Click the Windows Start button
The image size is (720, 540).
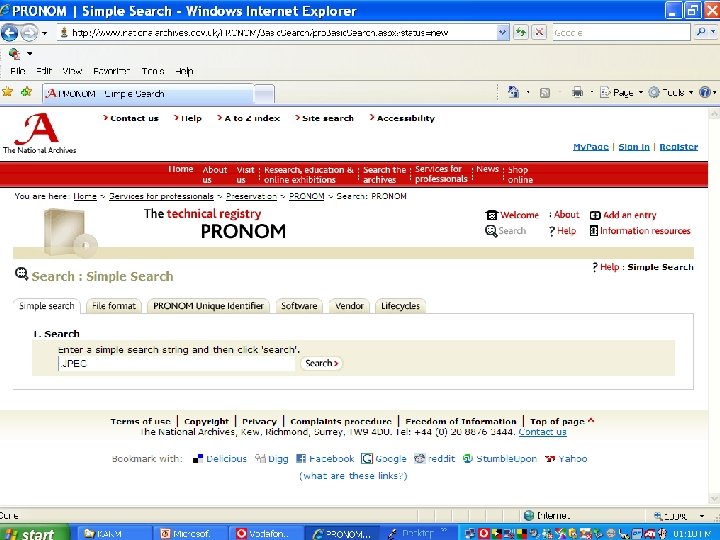(34, 533)
